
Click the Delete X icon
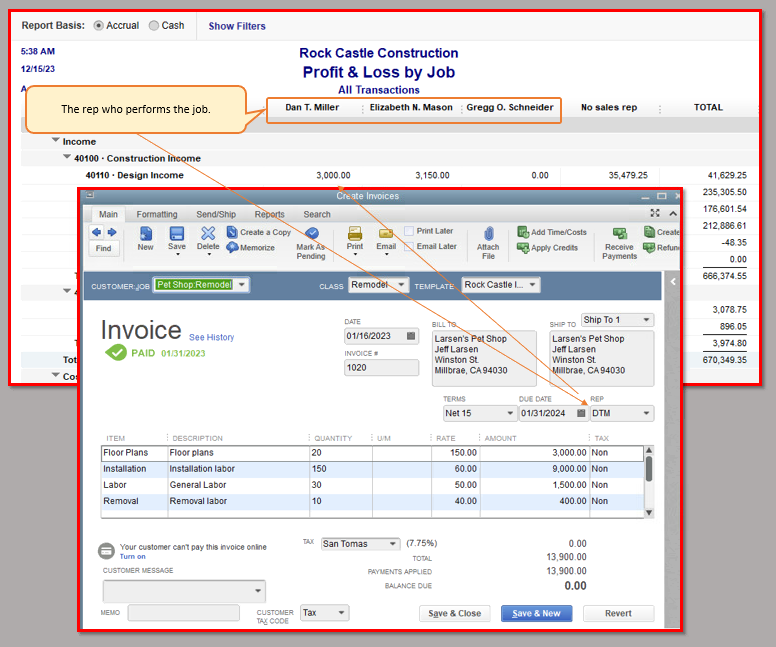208,233
